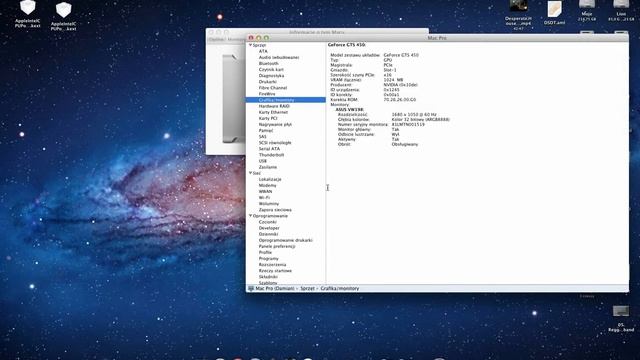Open Diagnostyka entry in sidebar
Viewport: 640px width, 360px height.
click(271, 76)
